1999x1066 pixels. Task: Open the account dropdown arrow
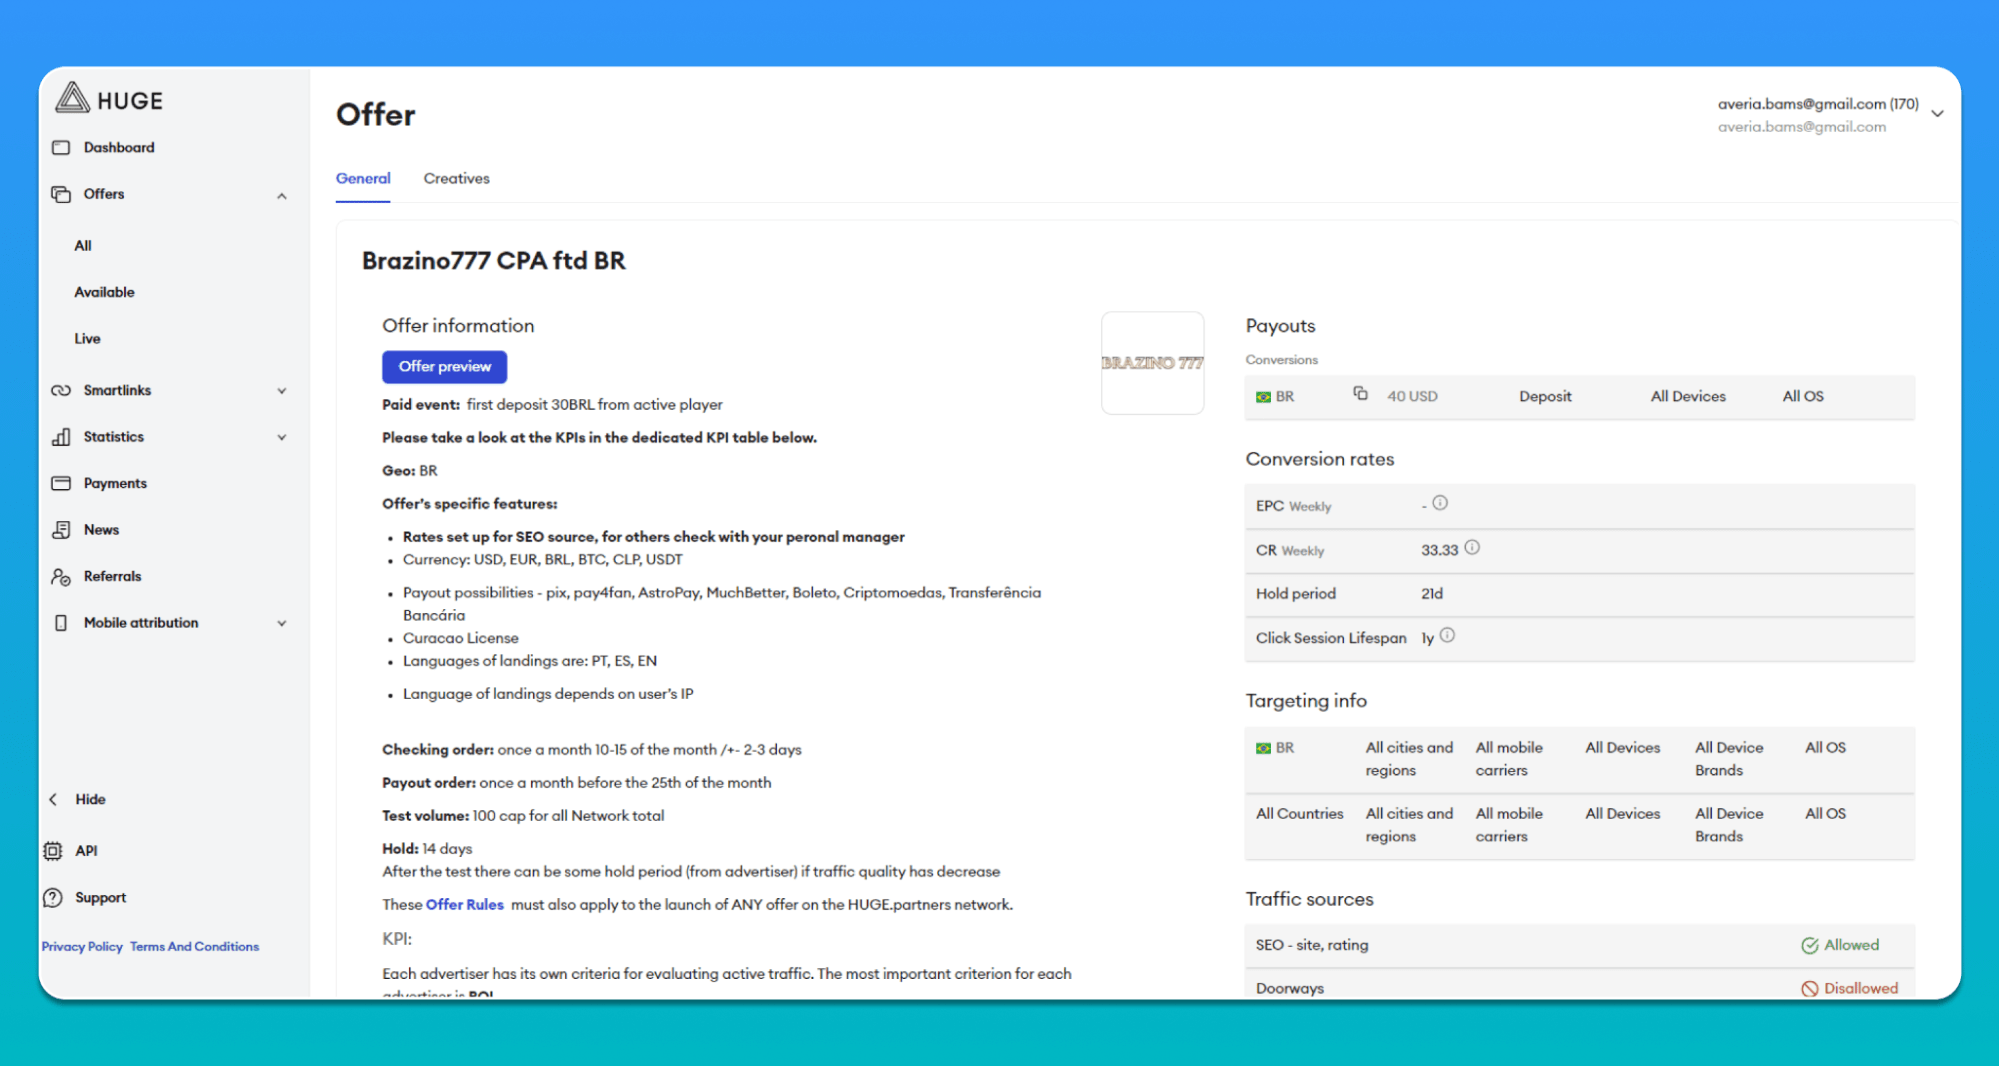pos(1937,114)
